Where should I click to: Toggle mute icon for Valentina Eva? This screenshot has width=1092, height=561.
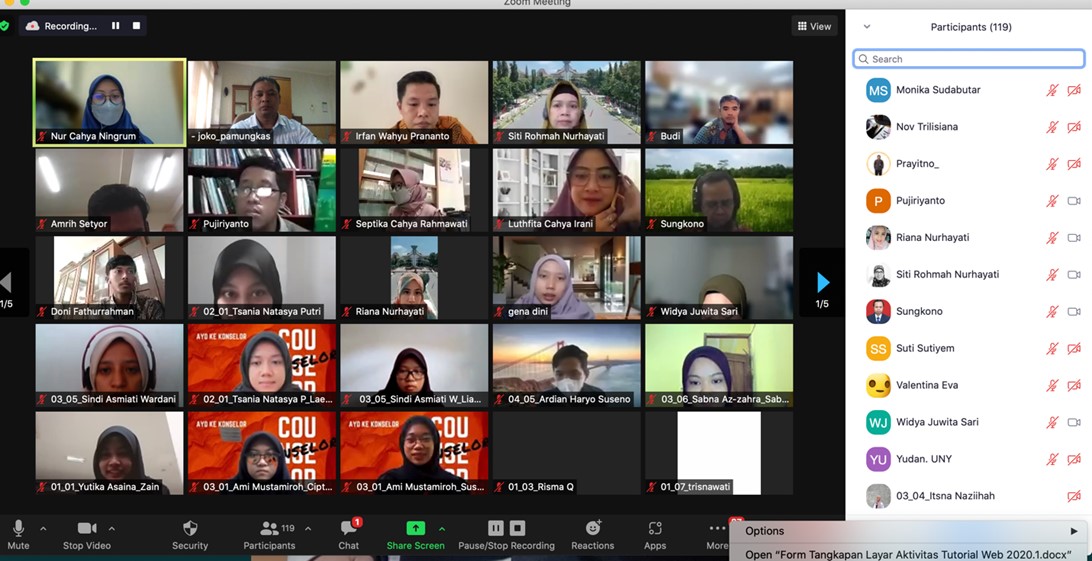coord(1052,385)
